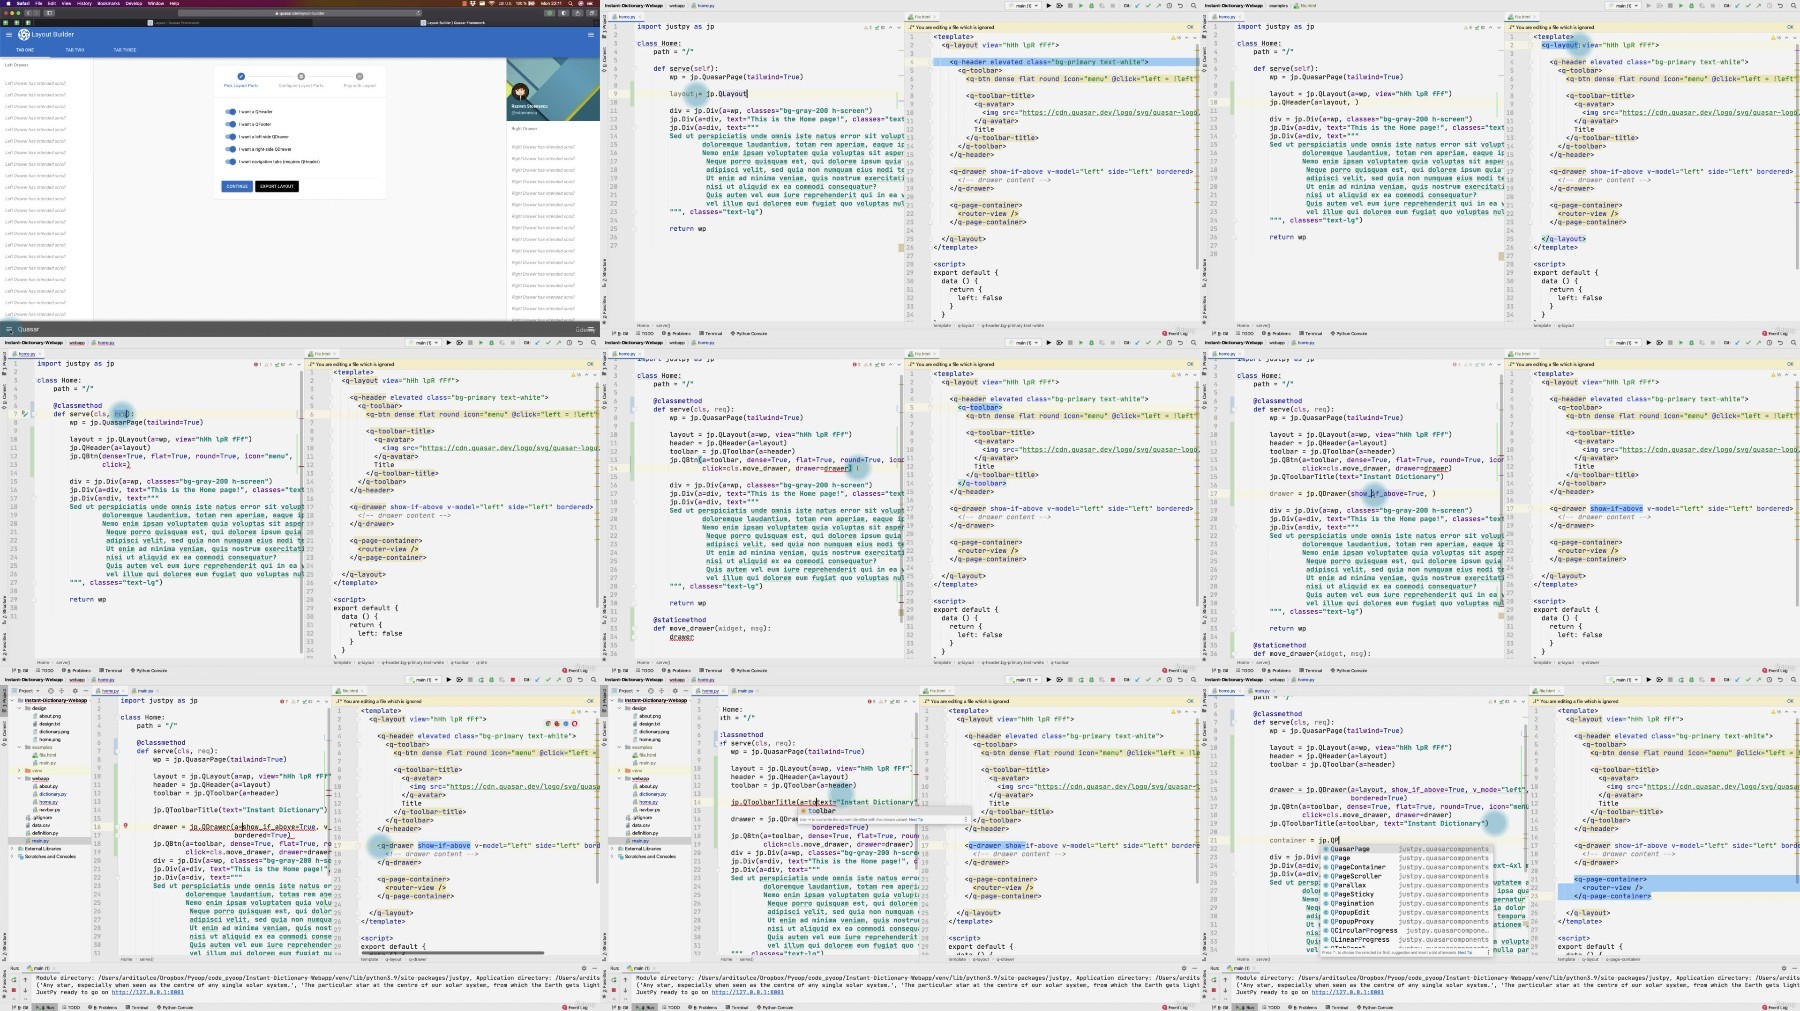Switch to TAB THREE in Layout Builder
Screen dimensions: 1800x1011
124,50
